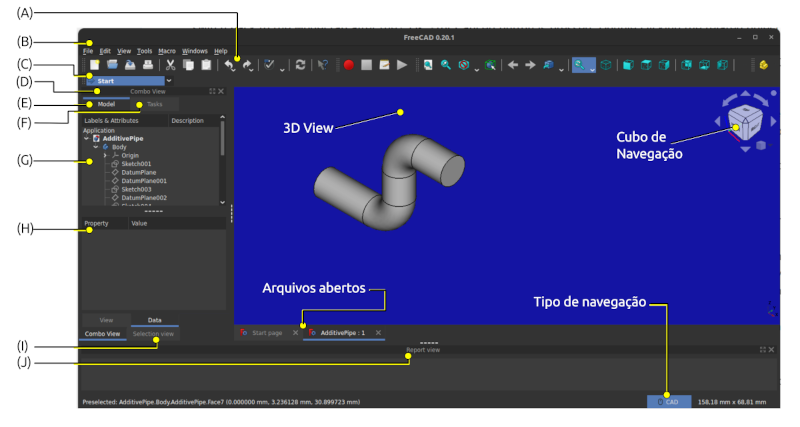Click the Open file folder icon
800x427 pixels.
click(x=112, y=65)
